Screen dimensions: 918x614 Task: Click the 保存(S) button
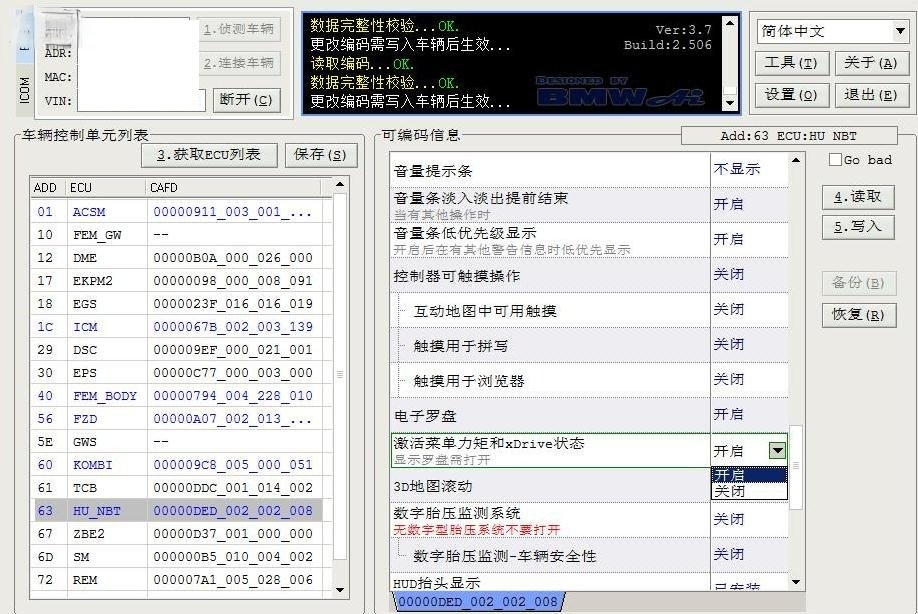321,154
